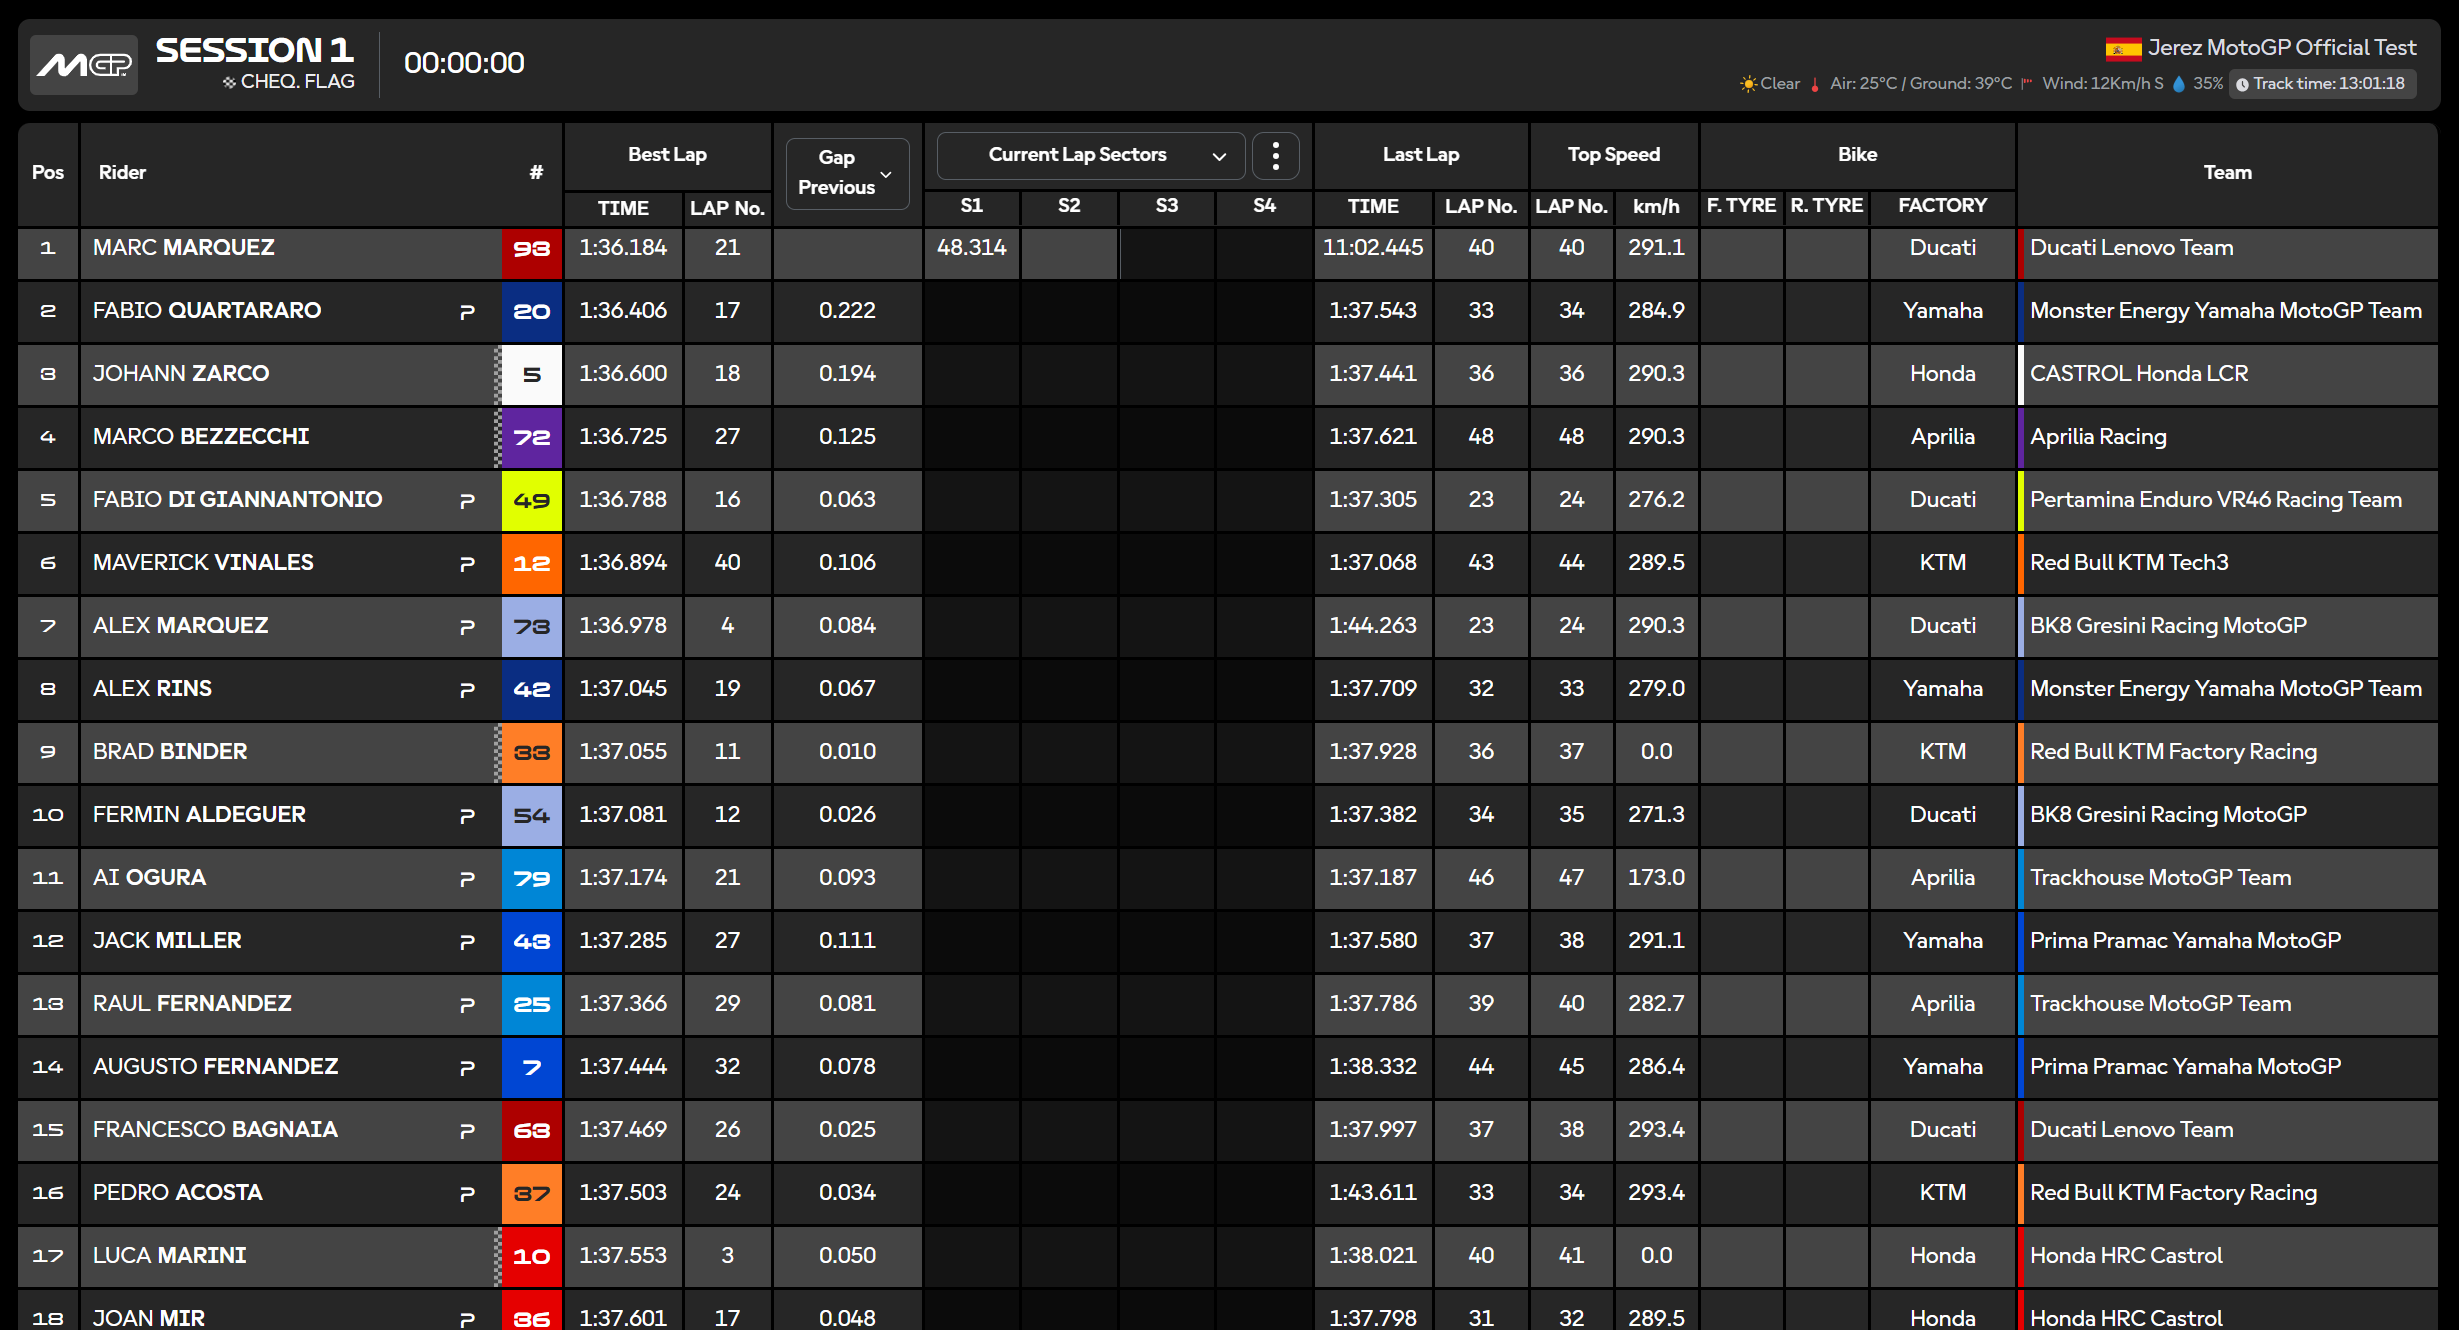Open the three-dot column options menu
Image resolution: width=2459 pixels, height=1330 pixels.
tap(1275, 155)
